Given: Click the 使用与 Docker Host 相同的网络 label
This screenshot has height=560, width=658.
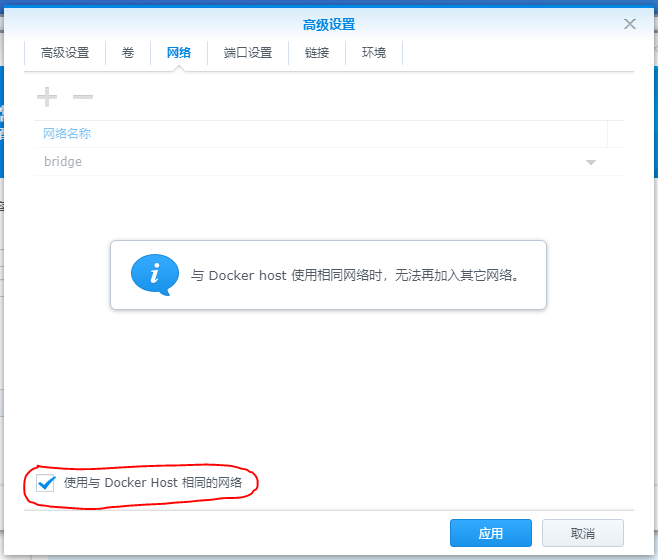Looking at the screenshot, I should (152, 483).
